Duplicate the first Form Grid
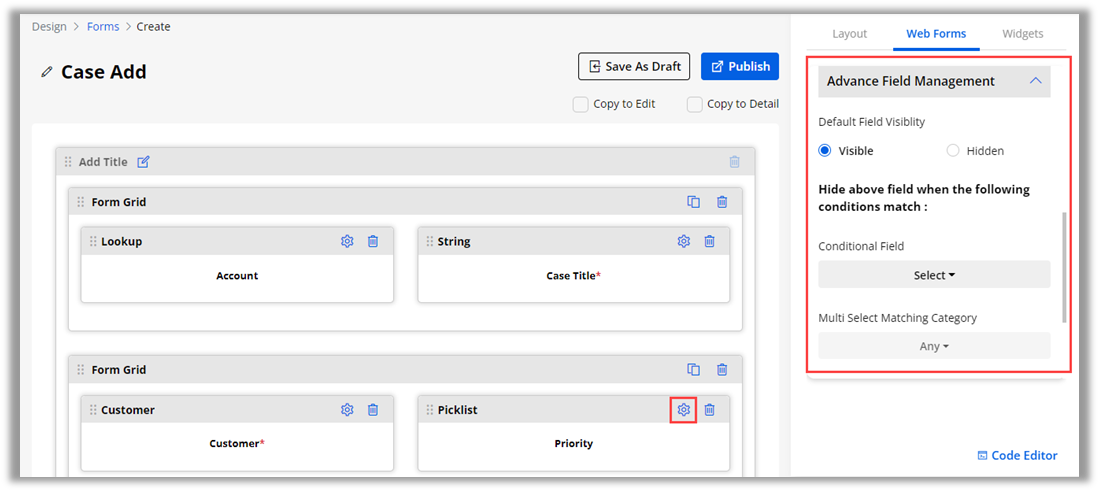The image size is (1100, 491). [x=694, y=202]
